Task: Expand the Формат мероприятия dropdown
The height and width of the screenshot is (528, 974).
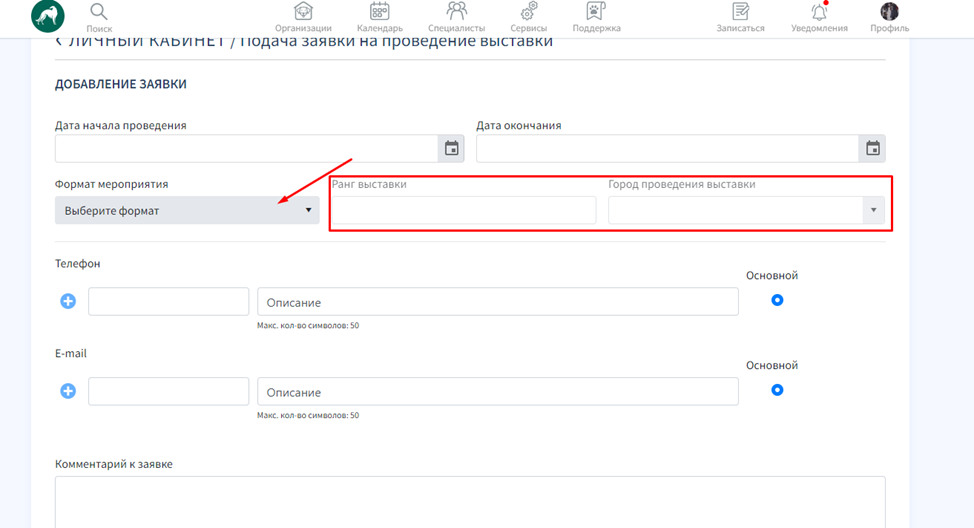Action: 187,210
